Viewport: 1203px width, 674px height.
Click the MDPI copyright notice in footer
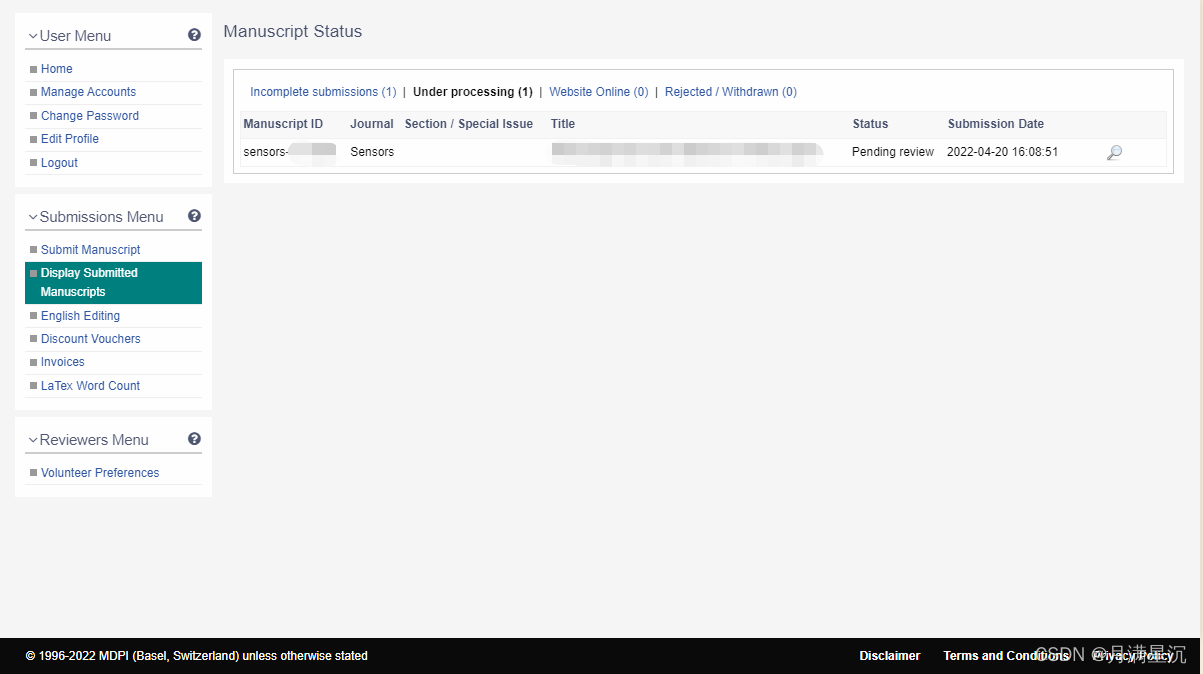click(197, 656)
